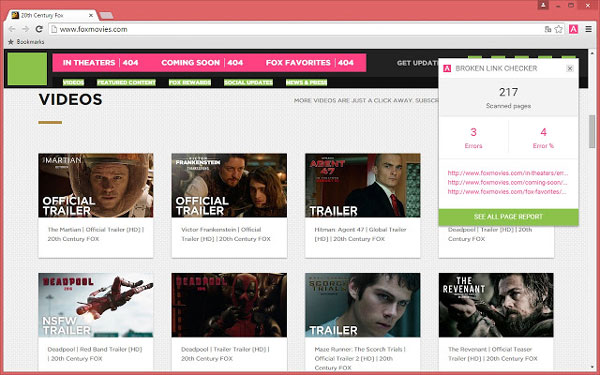Open the Chrome hamburger menu
The image size is (600, 375).
589,29
